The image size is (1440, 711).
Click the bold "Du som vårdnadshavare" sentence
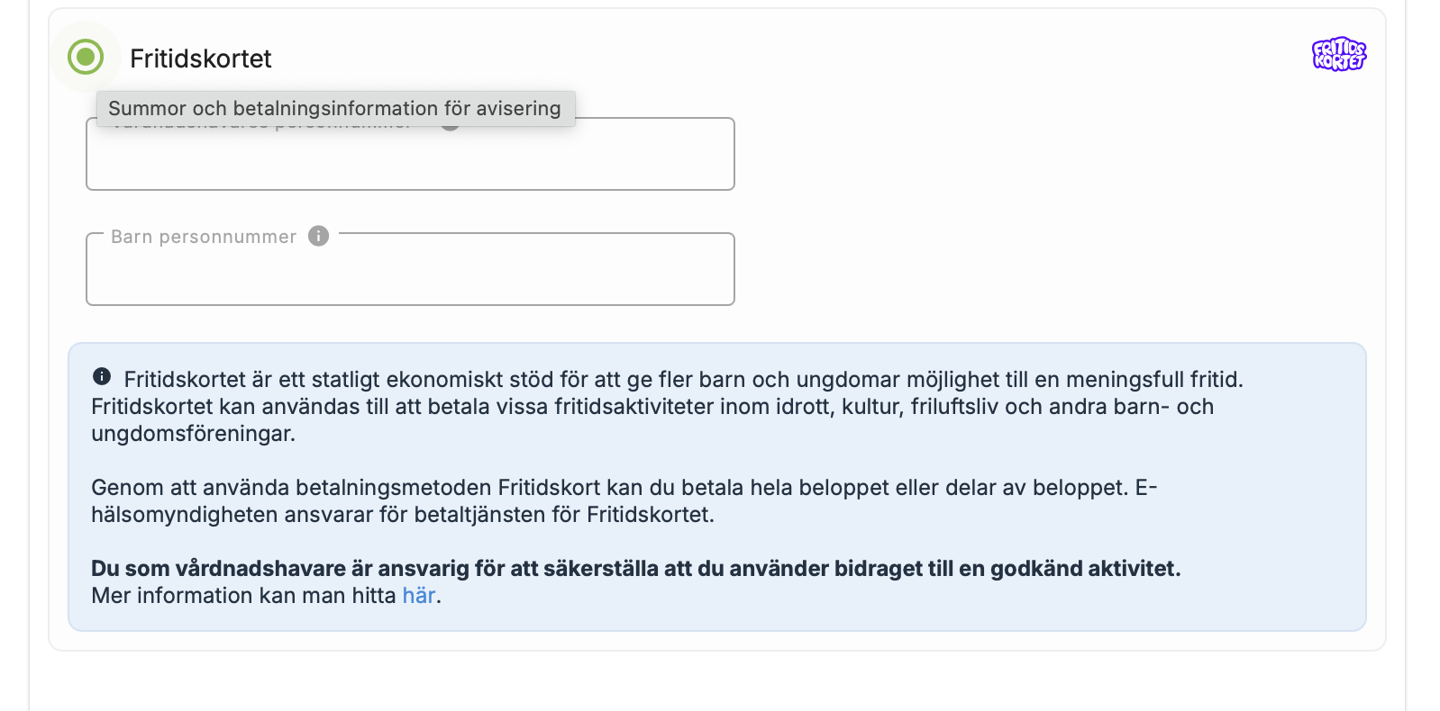coord(635,569)
